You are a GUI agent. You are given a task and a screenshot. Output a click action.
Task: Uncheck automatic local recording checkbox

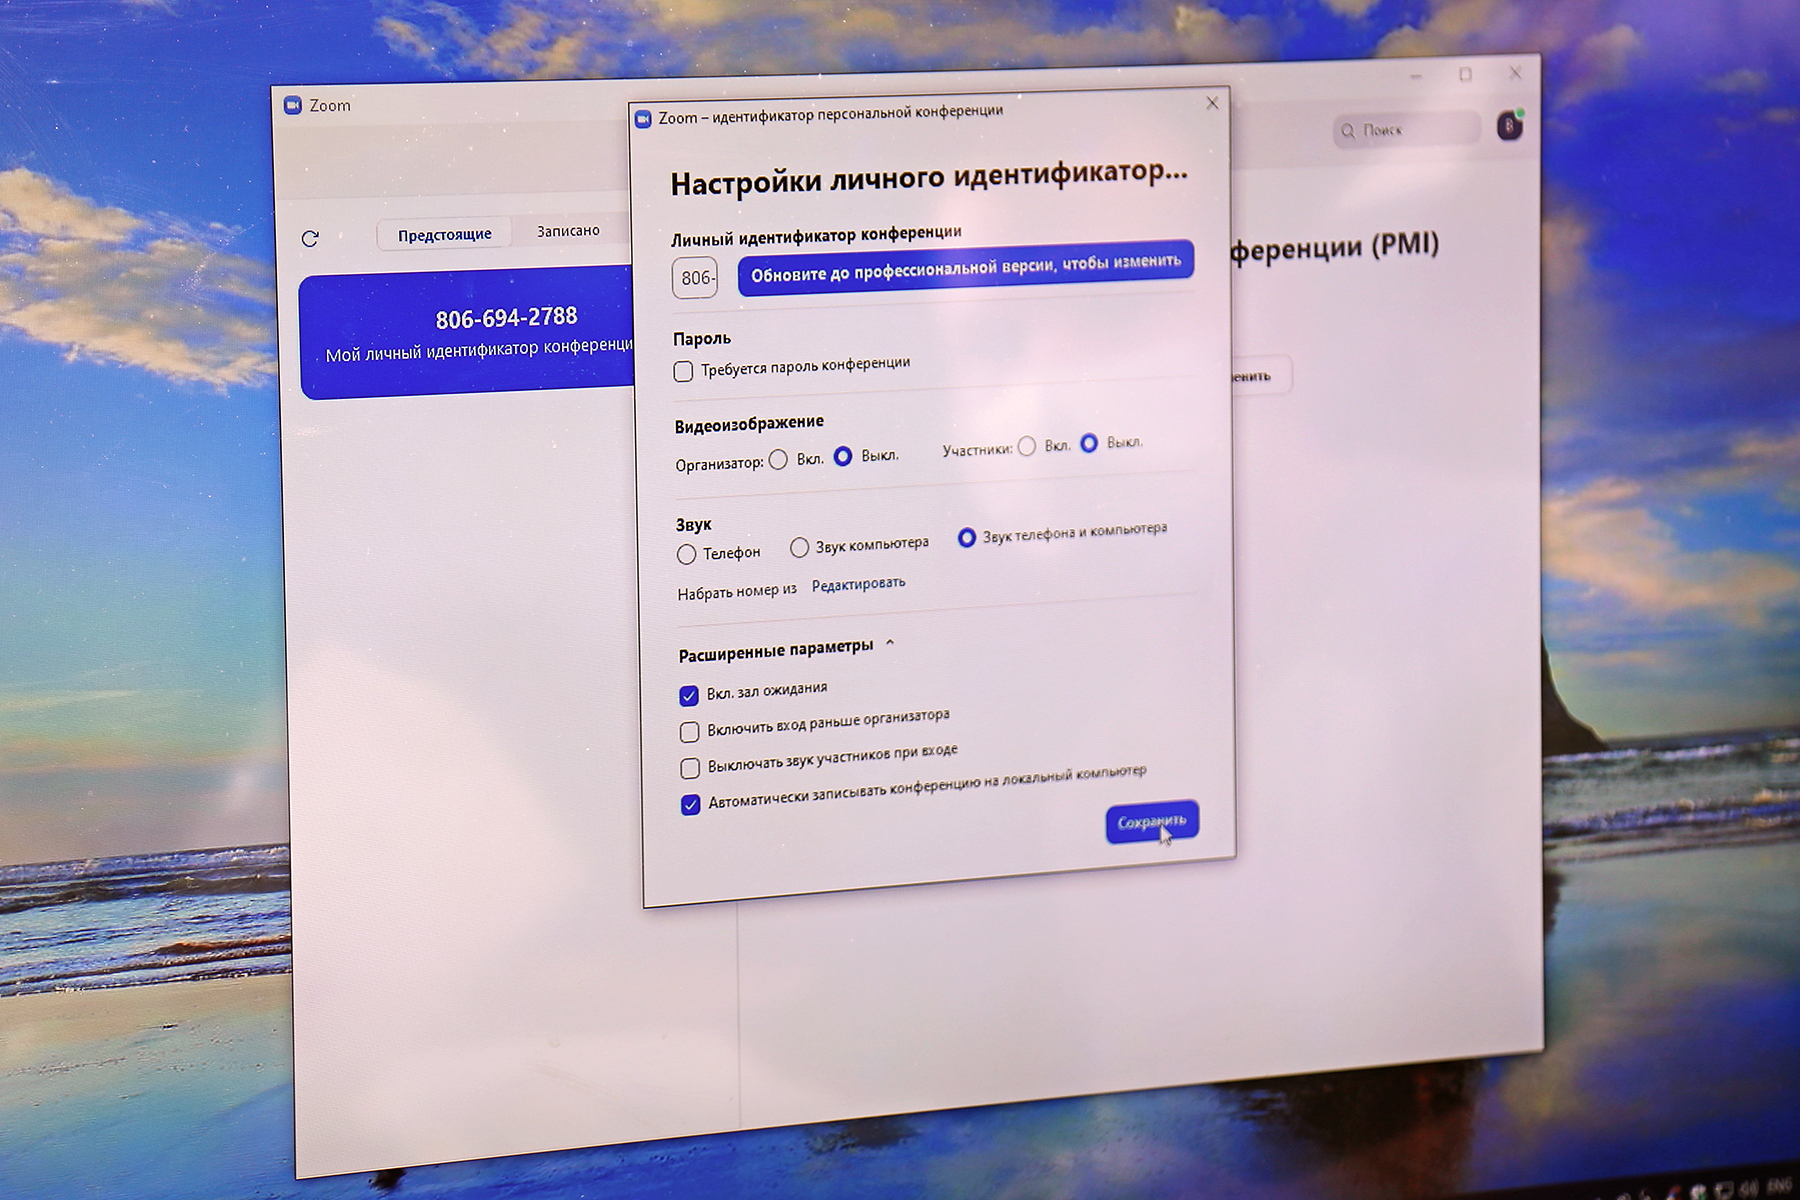point(690,805)
